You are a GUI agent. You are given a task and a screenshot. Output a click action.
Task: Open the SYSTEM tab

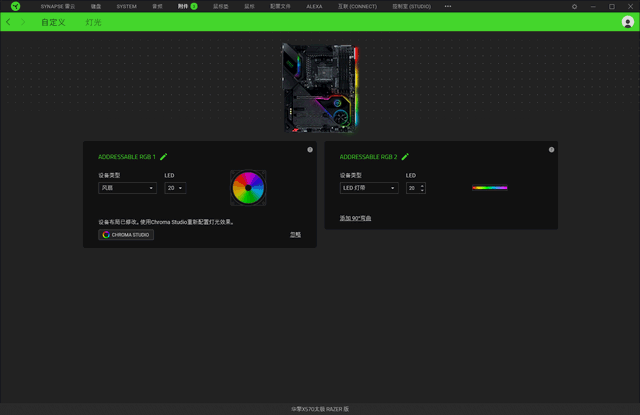coord(127,7)
